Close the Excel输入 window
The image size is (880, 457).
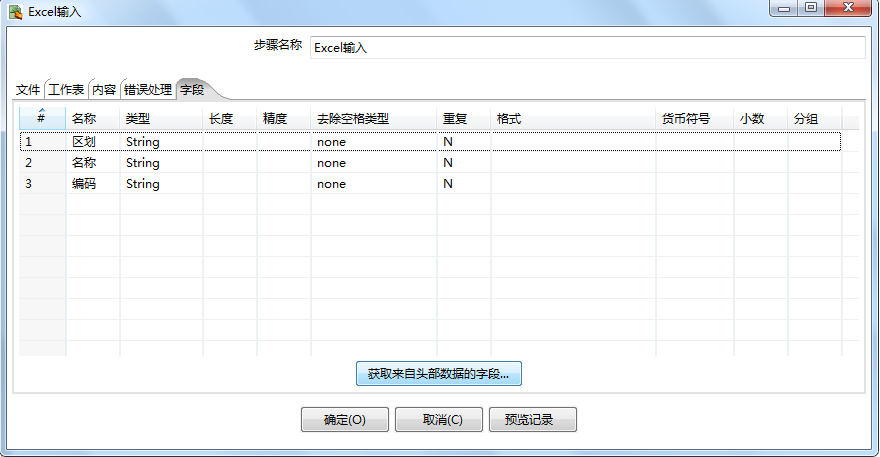[847, 8]
